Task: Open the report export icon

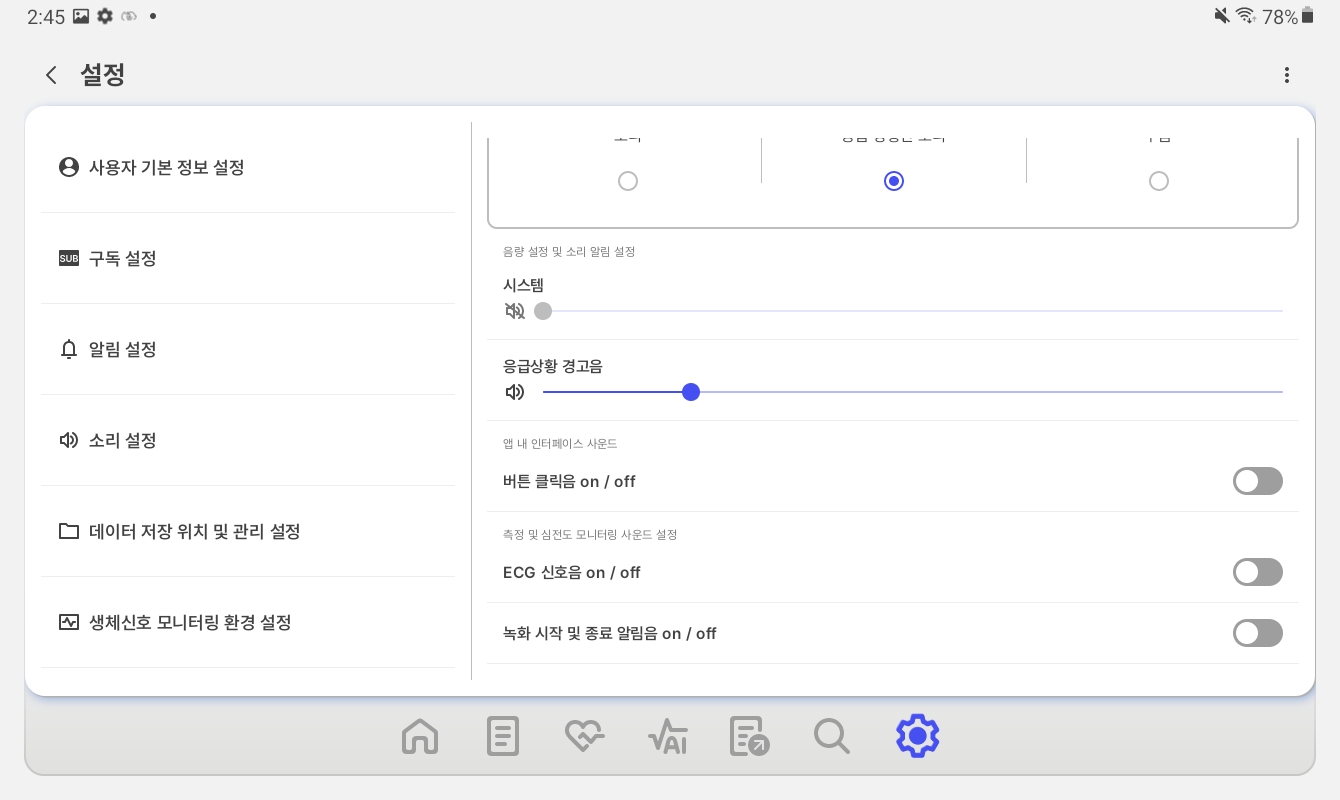Action: click(750, 737)
